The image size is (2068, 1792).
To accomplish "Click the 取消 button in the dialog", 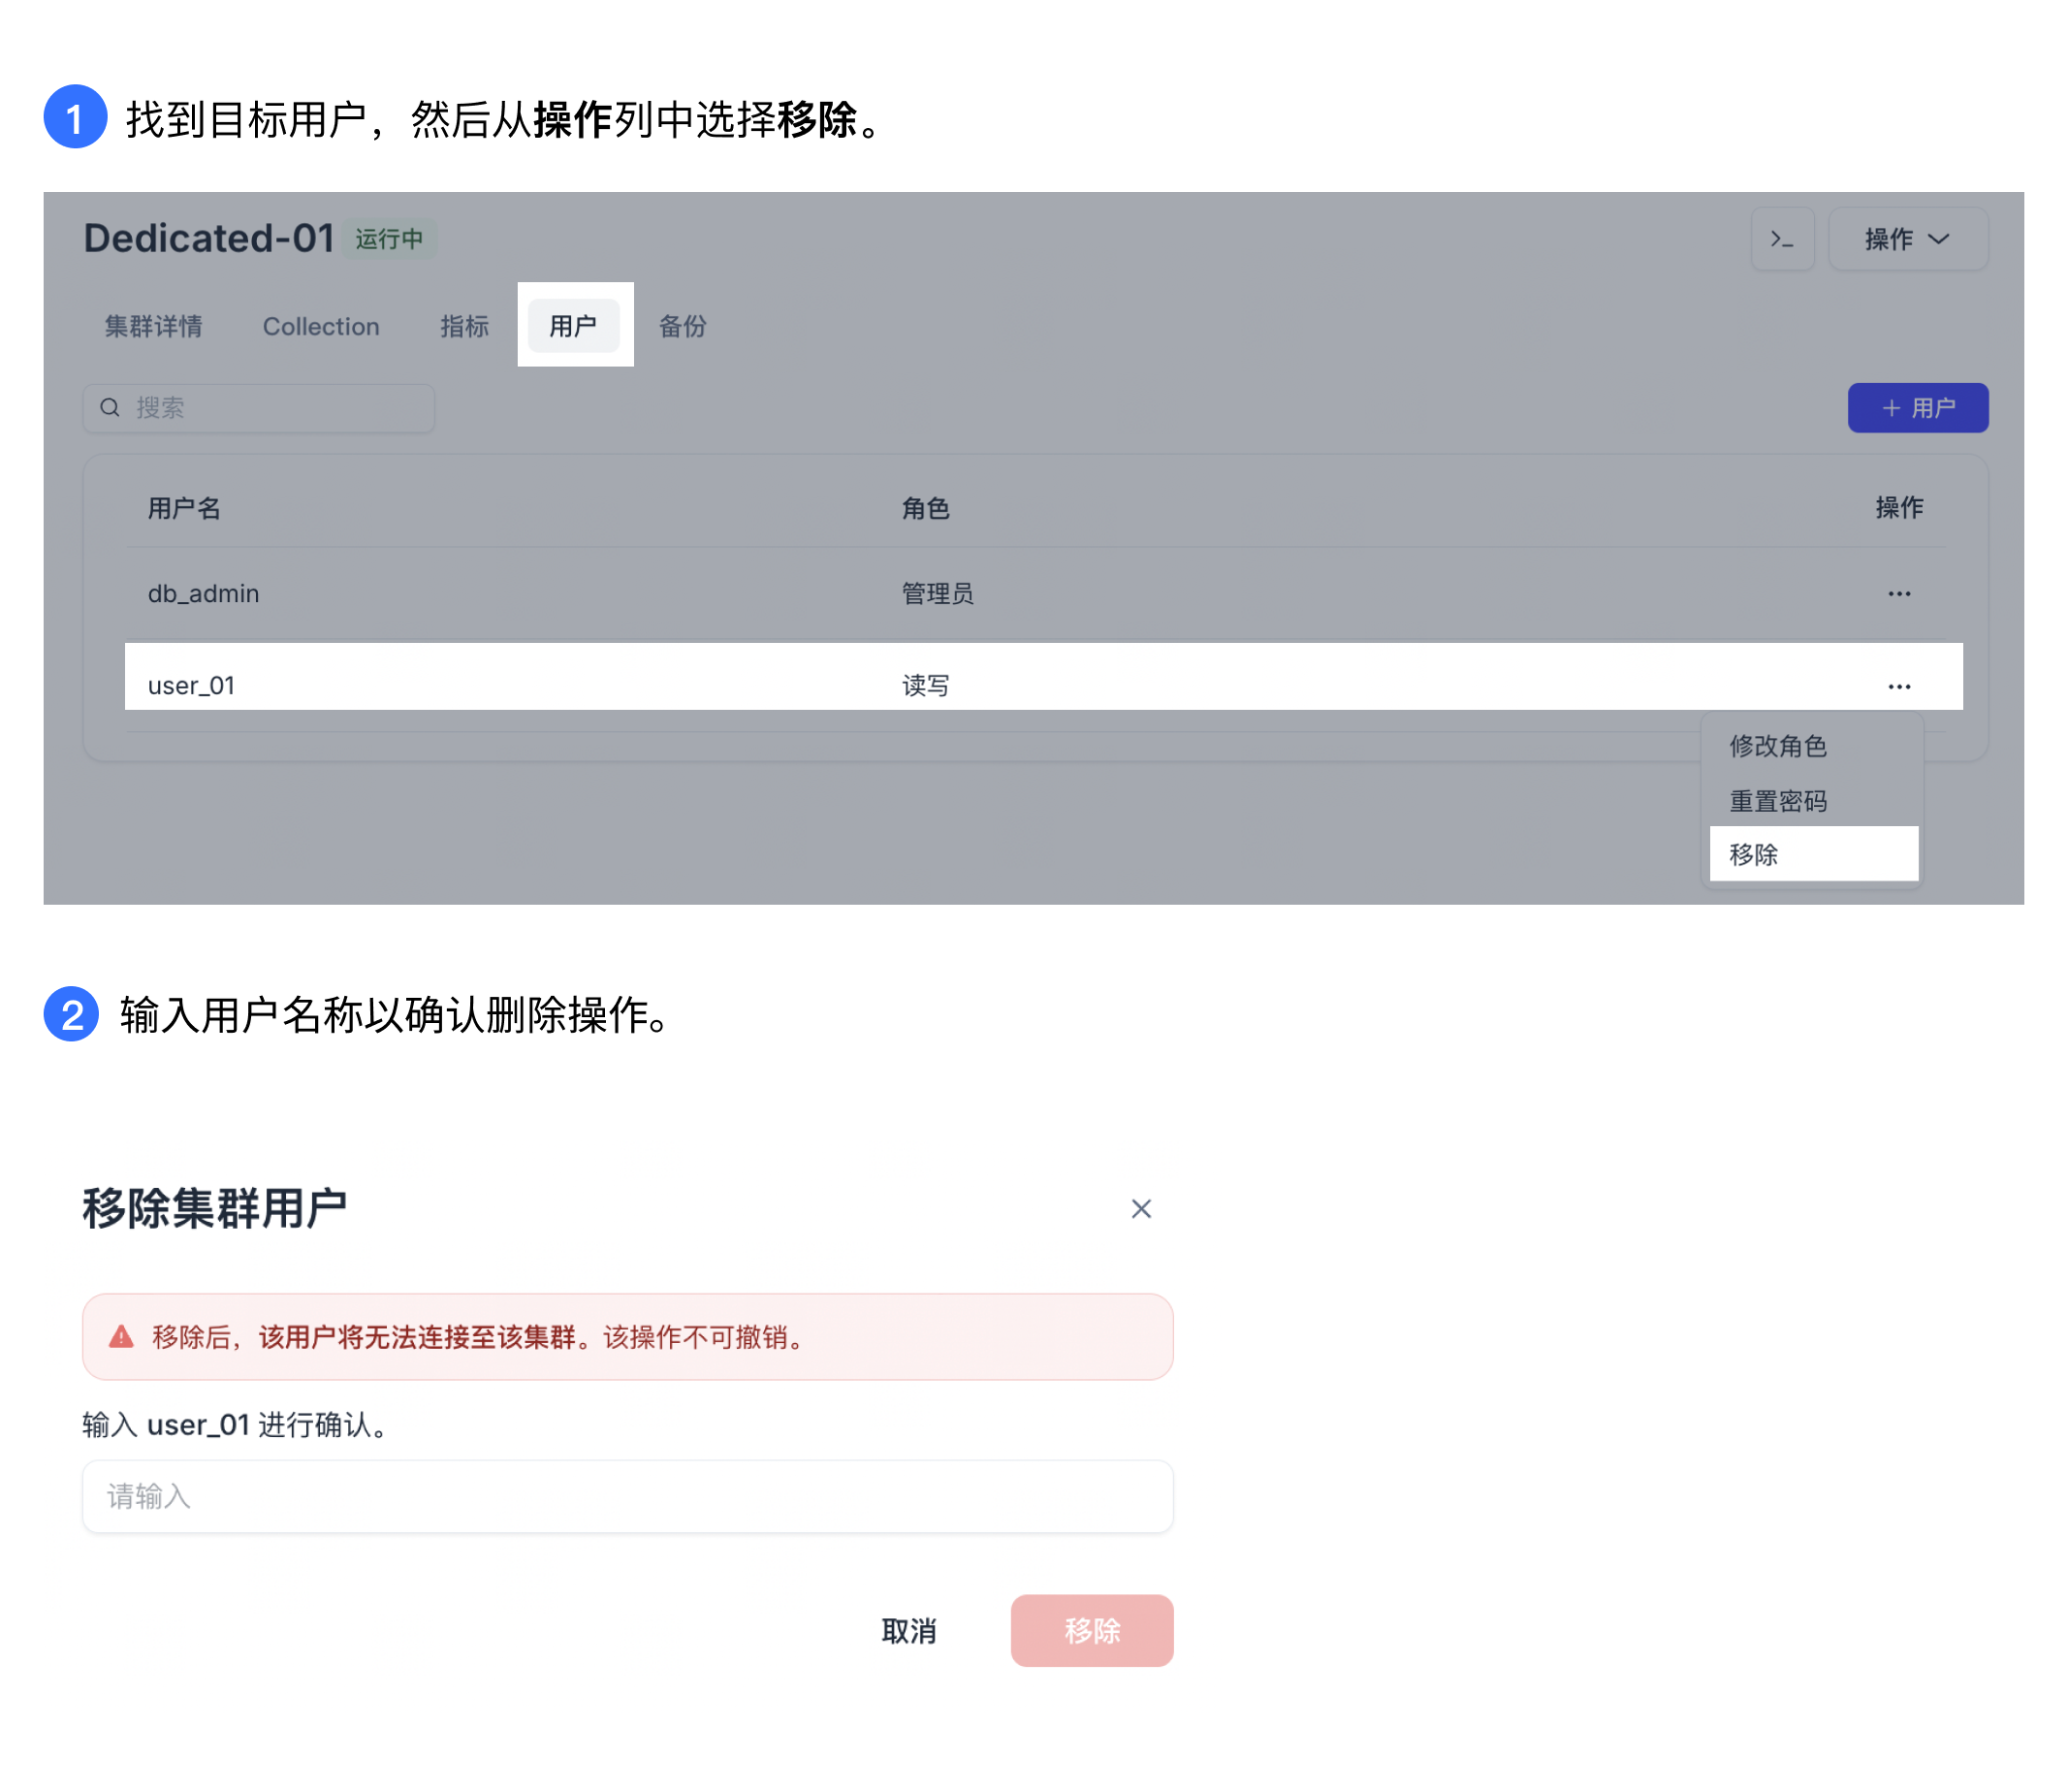I will (x=910, y=1631).
